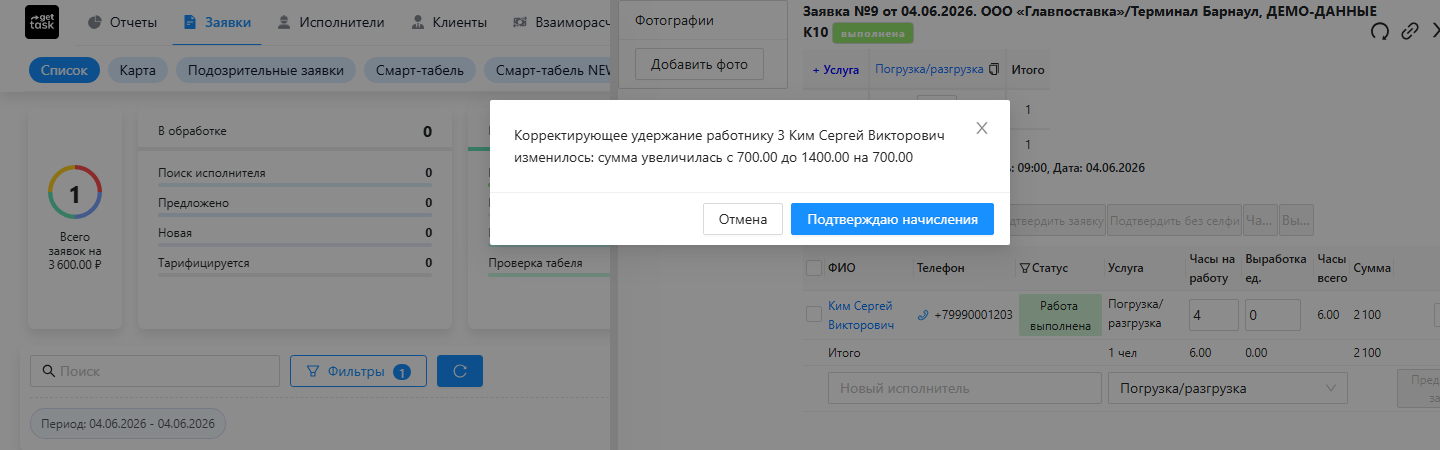Click the Поиск исполнителя status row

tap(295, 173)
